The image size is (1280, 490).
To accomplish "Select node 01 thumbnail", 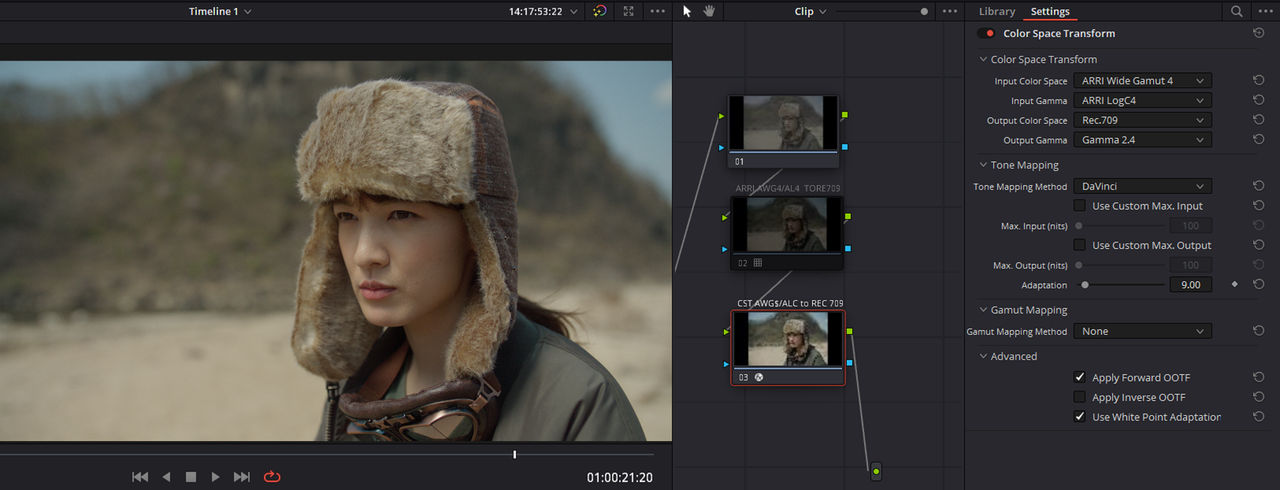I will click(782, 123).
